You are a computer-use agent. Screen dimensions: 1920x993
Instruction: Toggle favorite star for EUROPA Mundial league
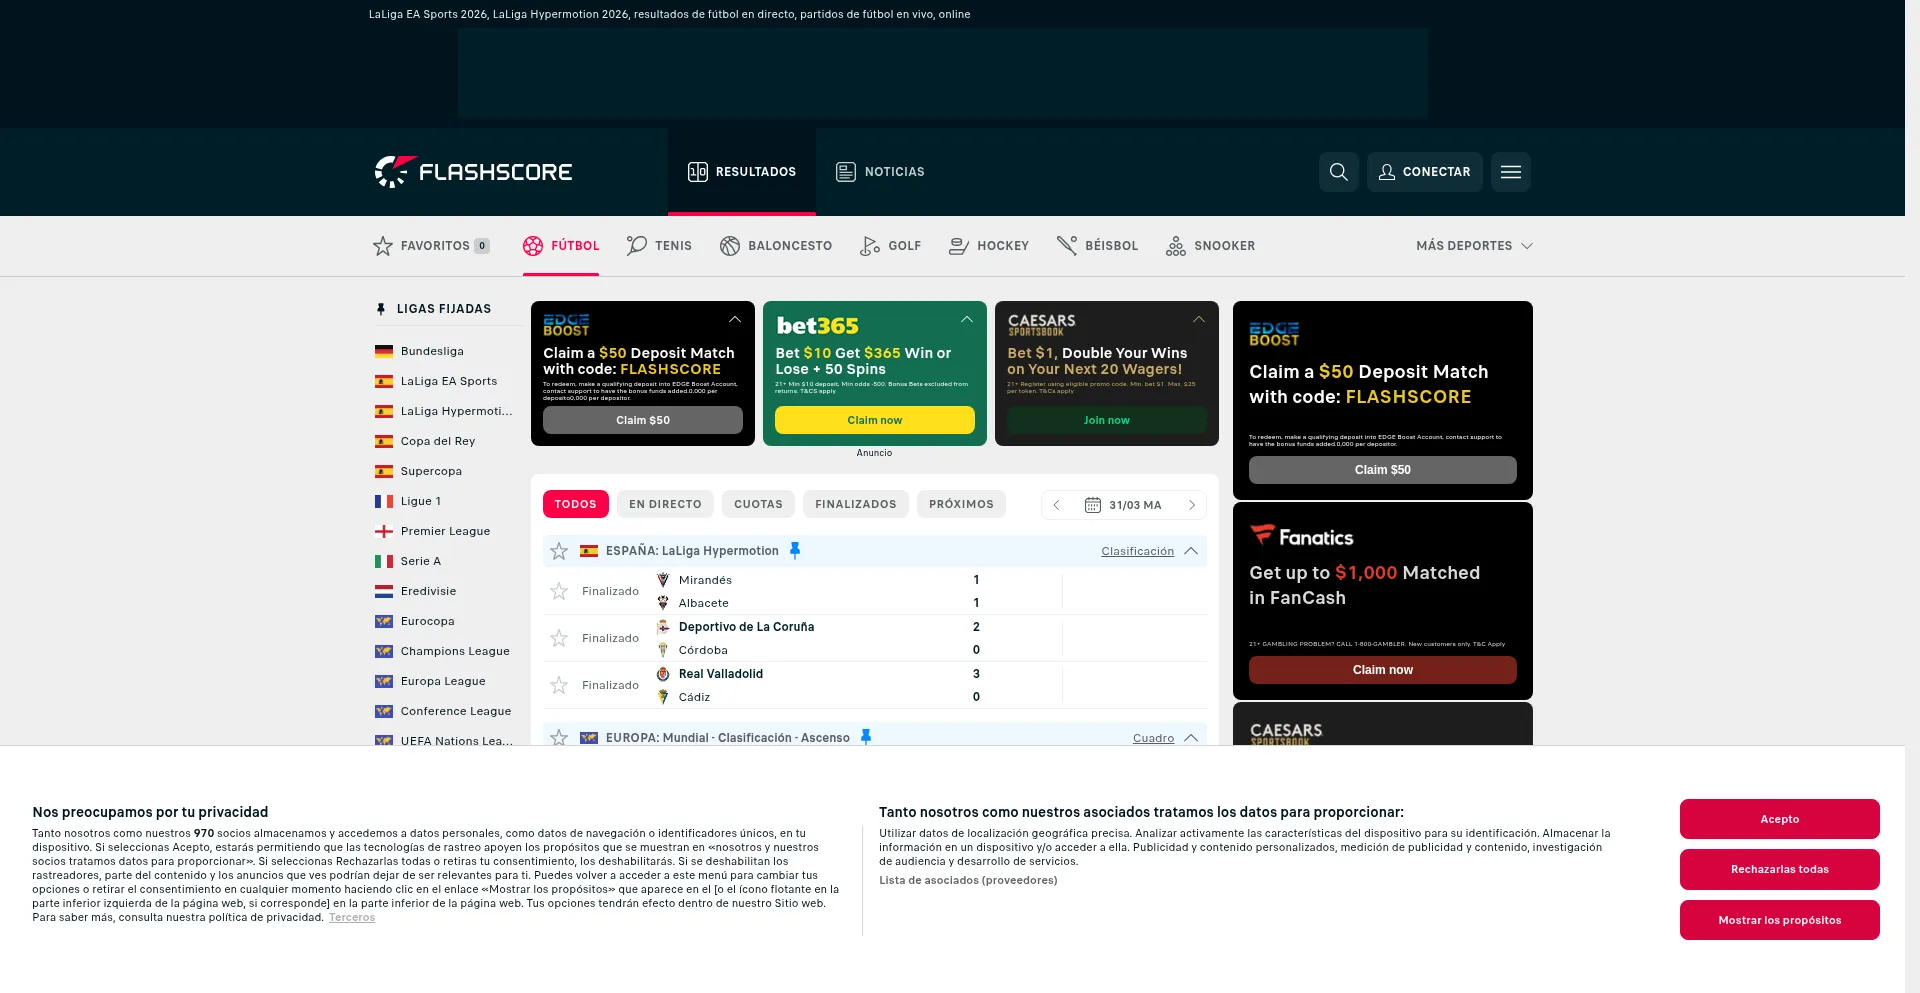coord(559,737)
